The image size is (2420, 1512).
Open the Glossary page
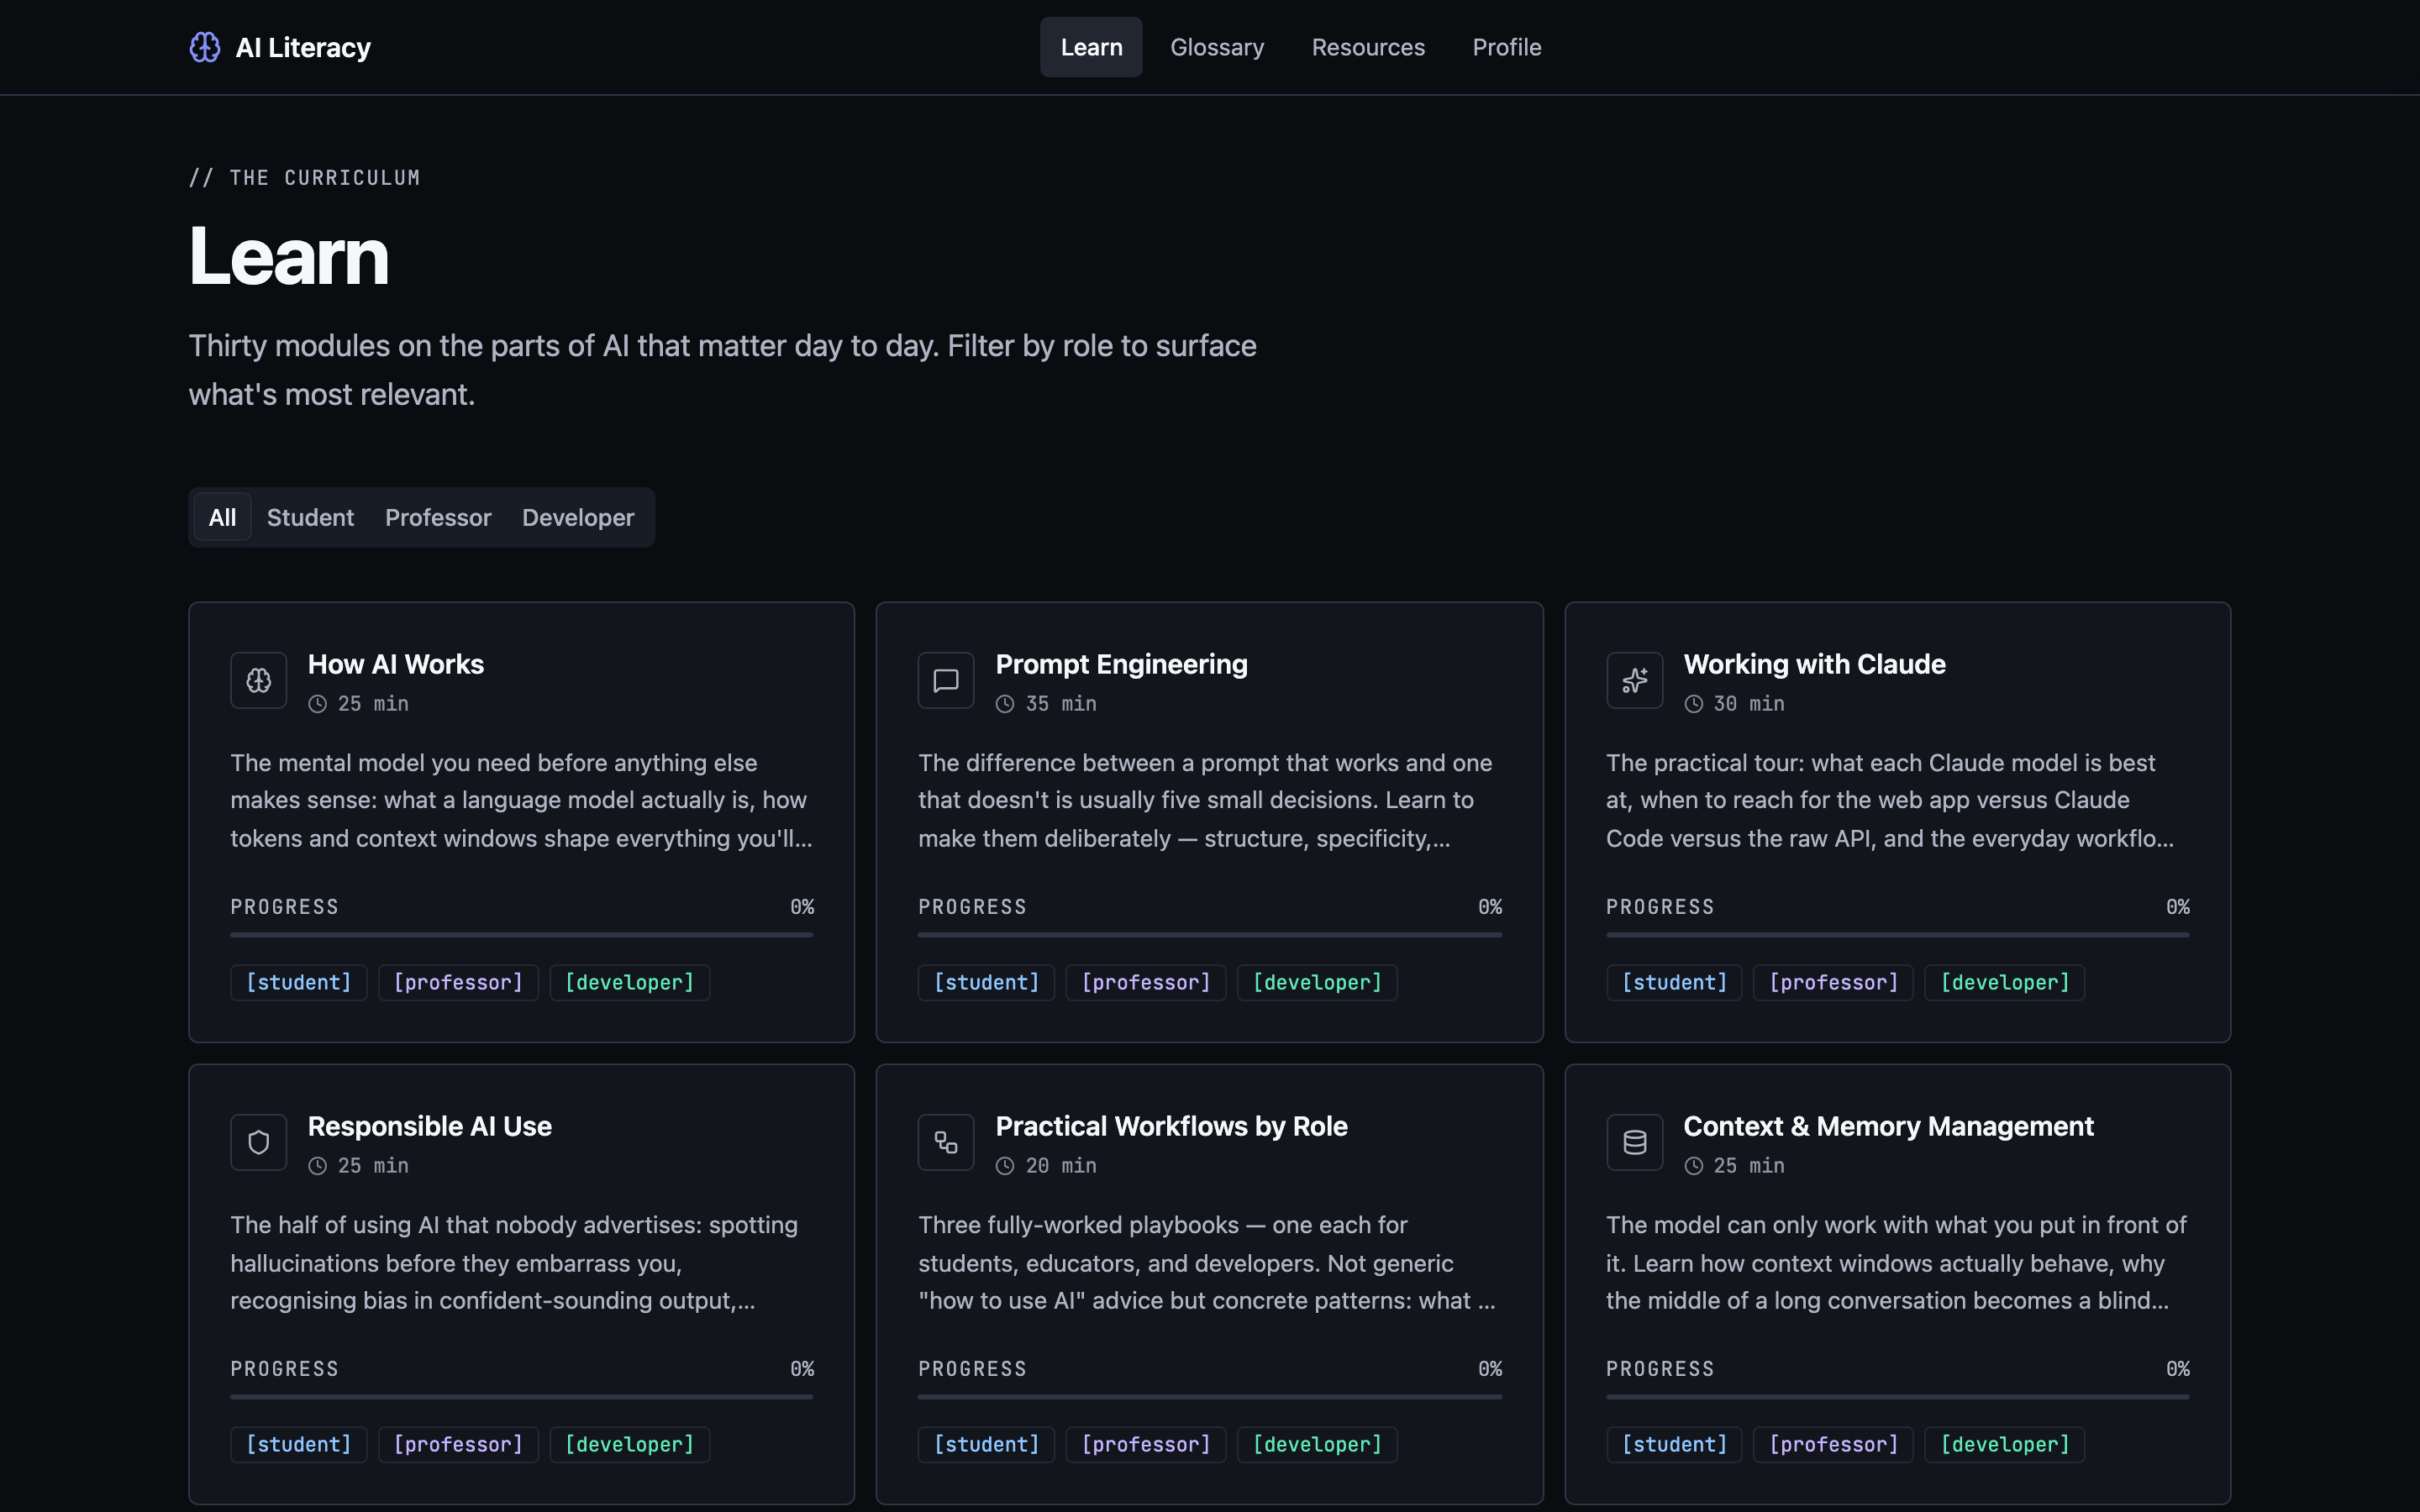[1217, 47]
